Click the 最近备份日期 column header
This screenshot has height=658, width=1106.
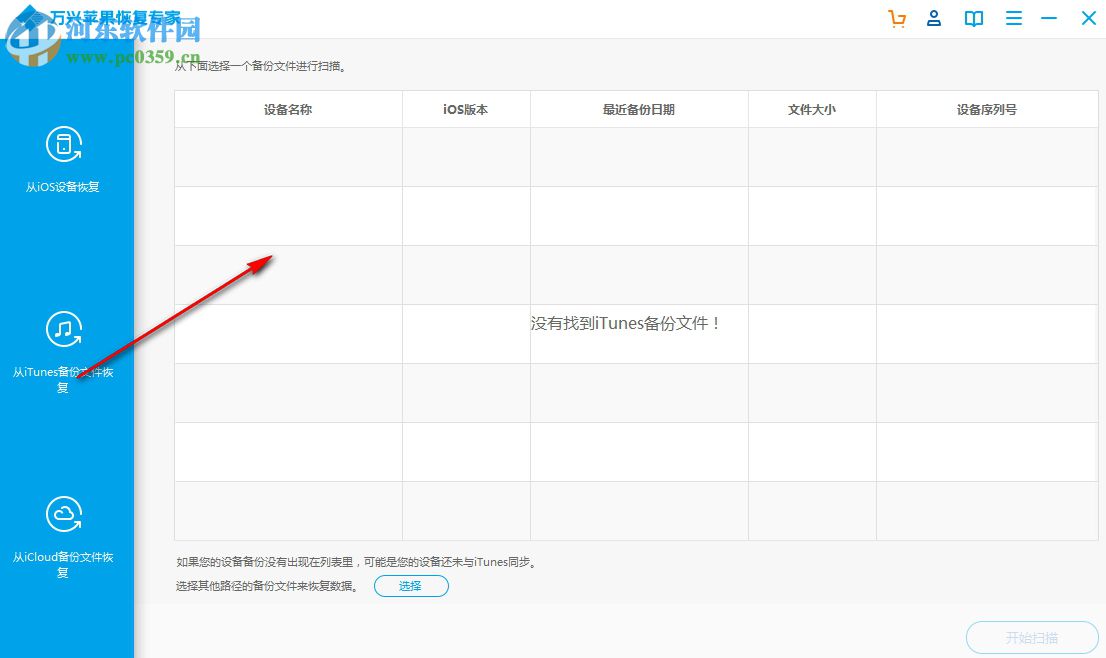tap(639, 109)
